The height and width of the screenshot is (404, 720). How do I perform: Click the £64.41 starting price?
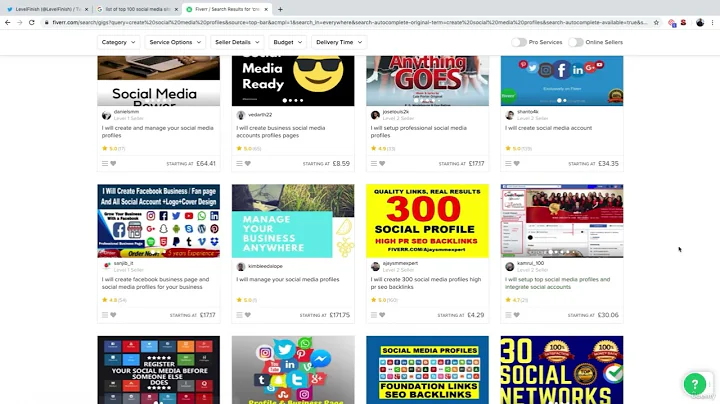[206, 163]
